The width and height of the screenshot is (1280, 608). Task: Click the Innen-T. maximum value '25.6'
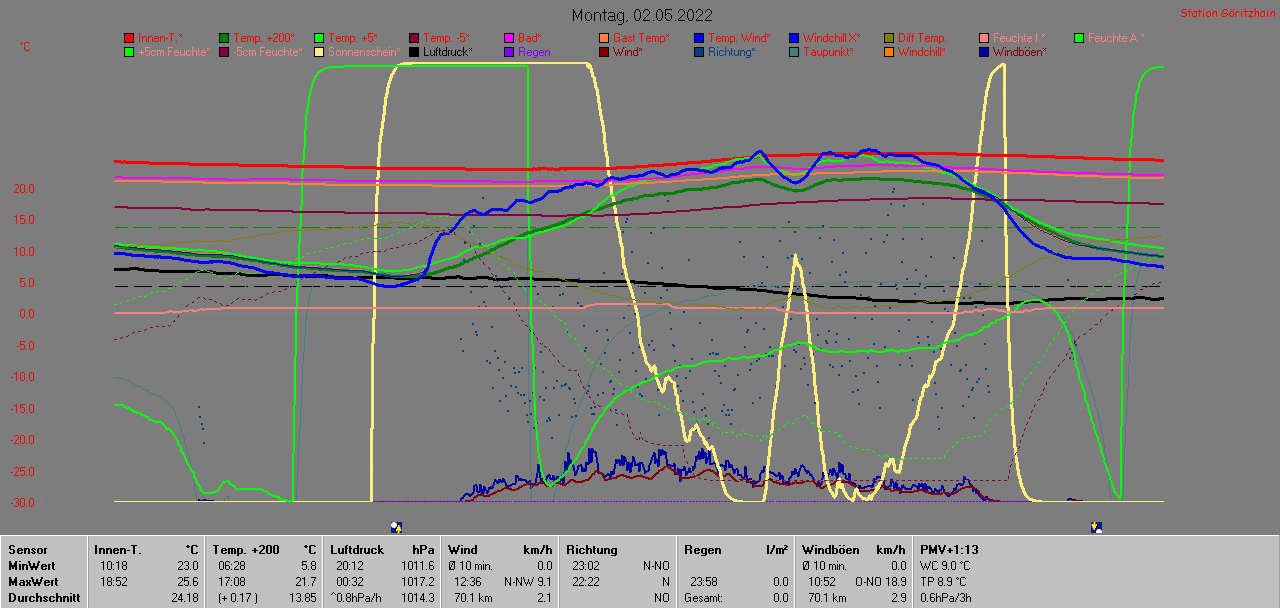click(187, 582)
